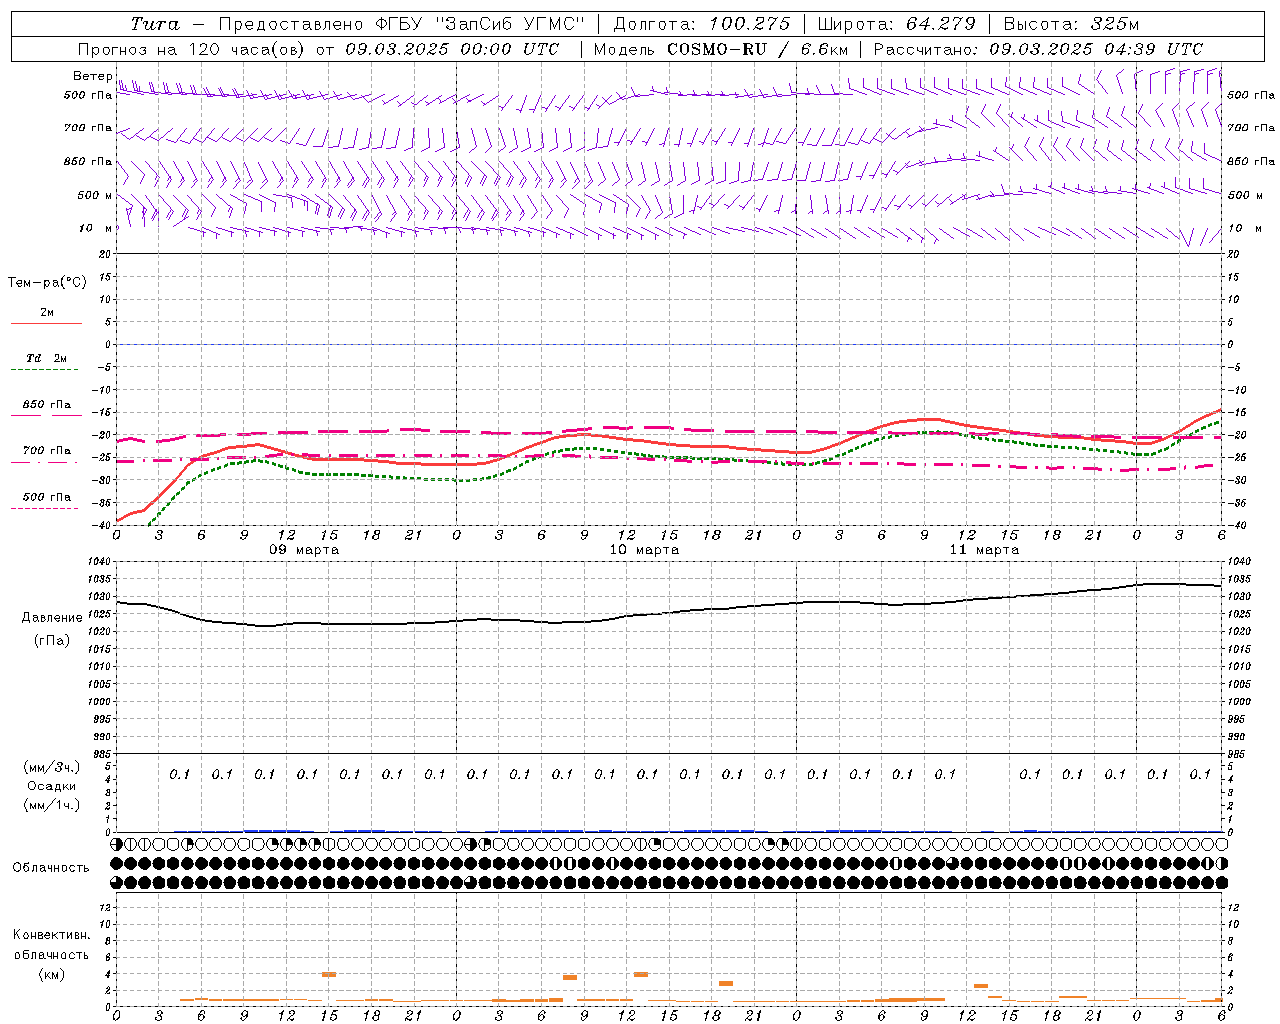Click the "(гПа)" unit label under Давление
Screen dimensions: 1280x1024
pyautogui.click(x=51, y=641)
